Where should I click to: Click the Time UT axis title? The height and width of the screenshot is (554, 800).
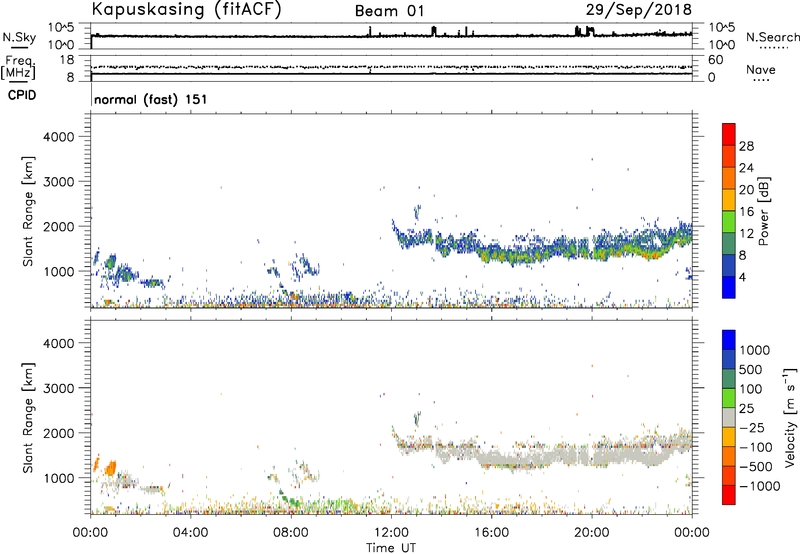tap(391, 548)
